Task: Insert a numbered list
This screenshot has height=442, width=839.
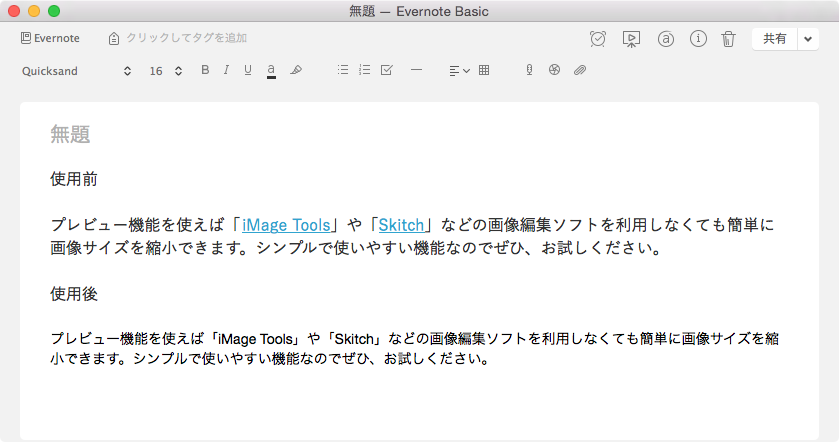Action: [364, 70]
